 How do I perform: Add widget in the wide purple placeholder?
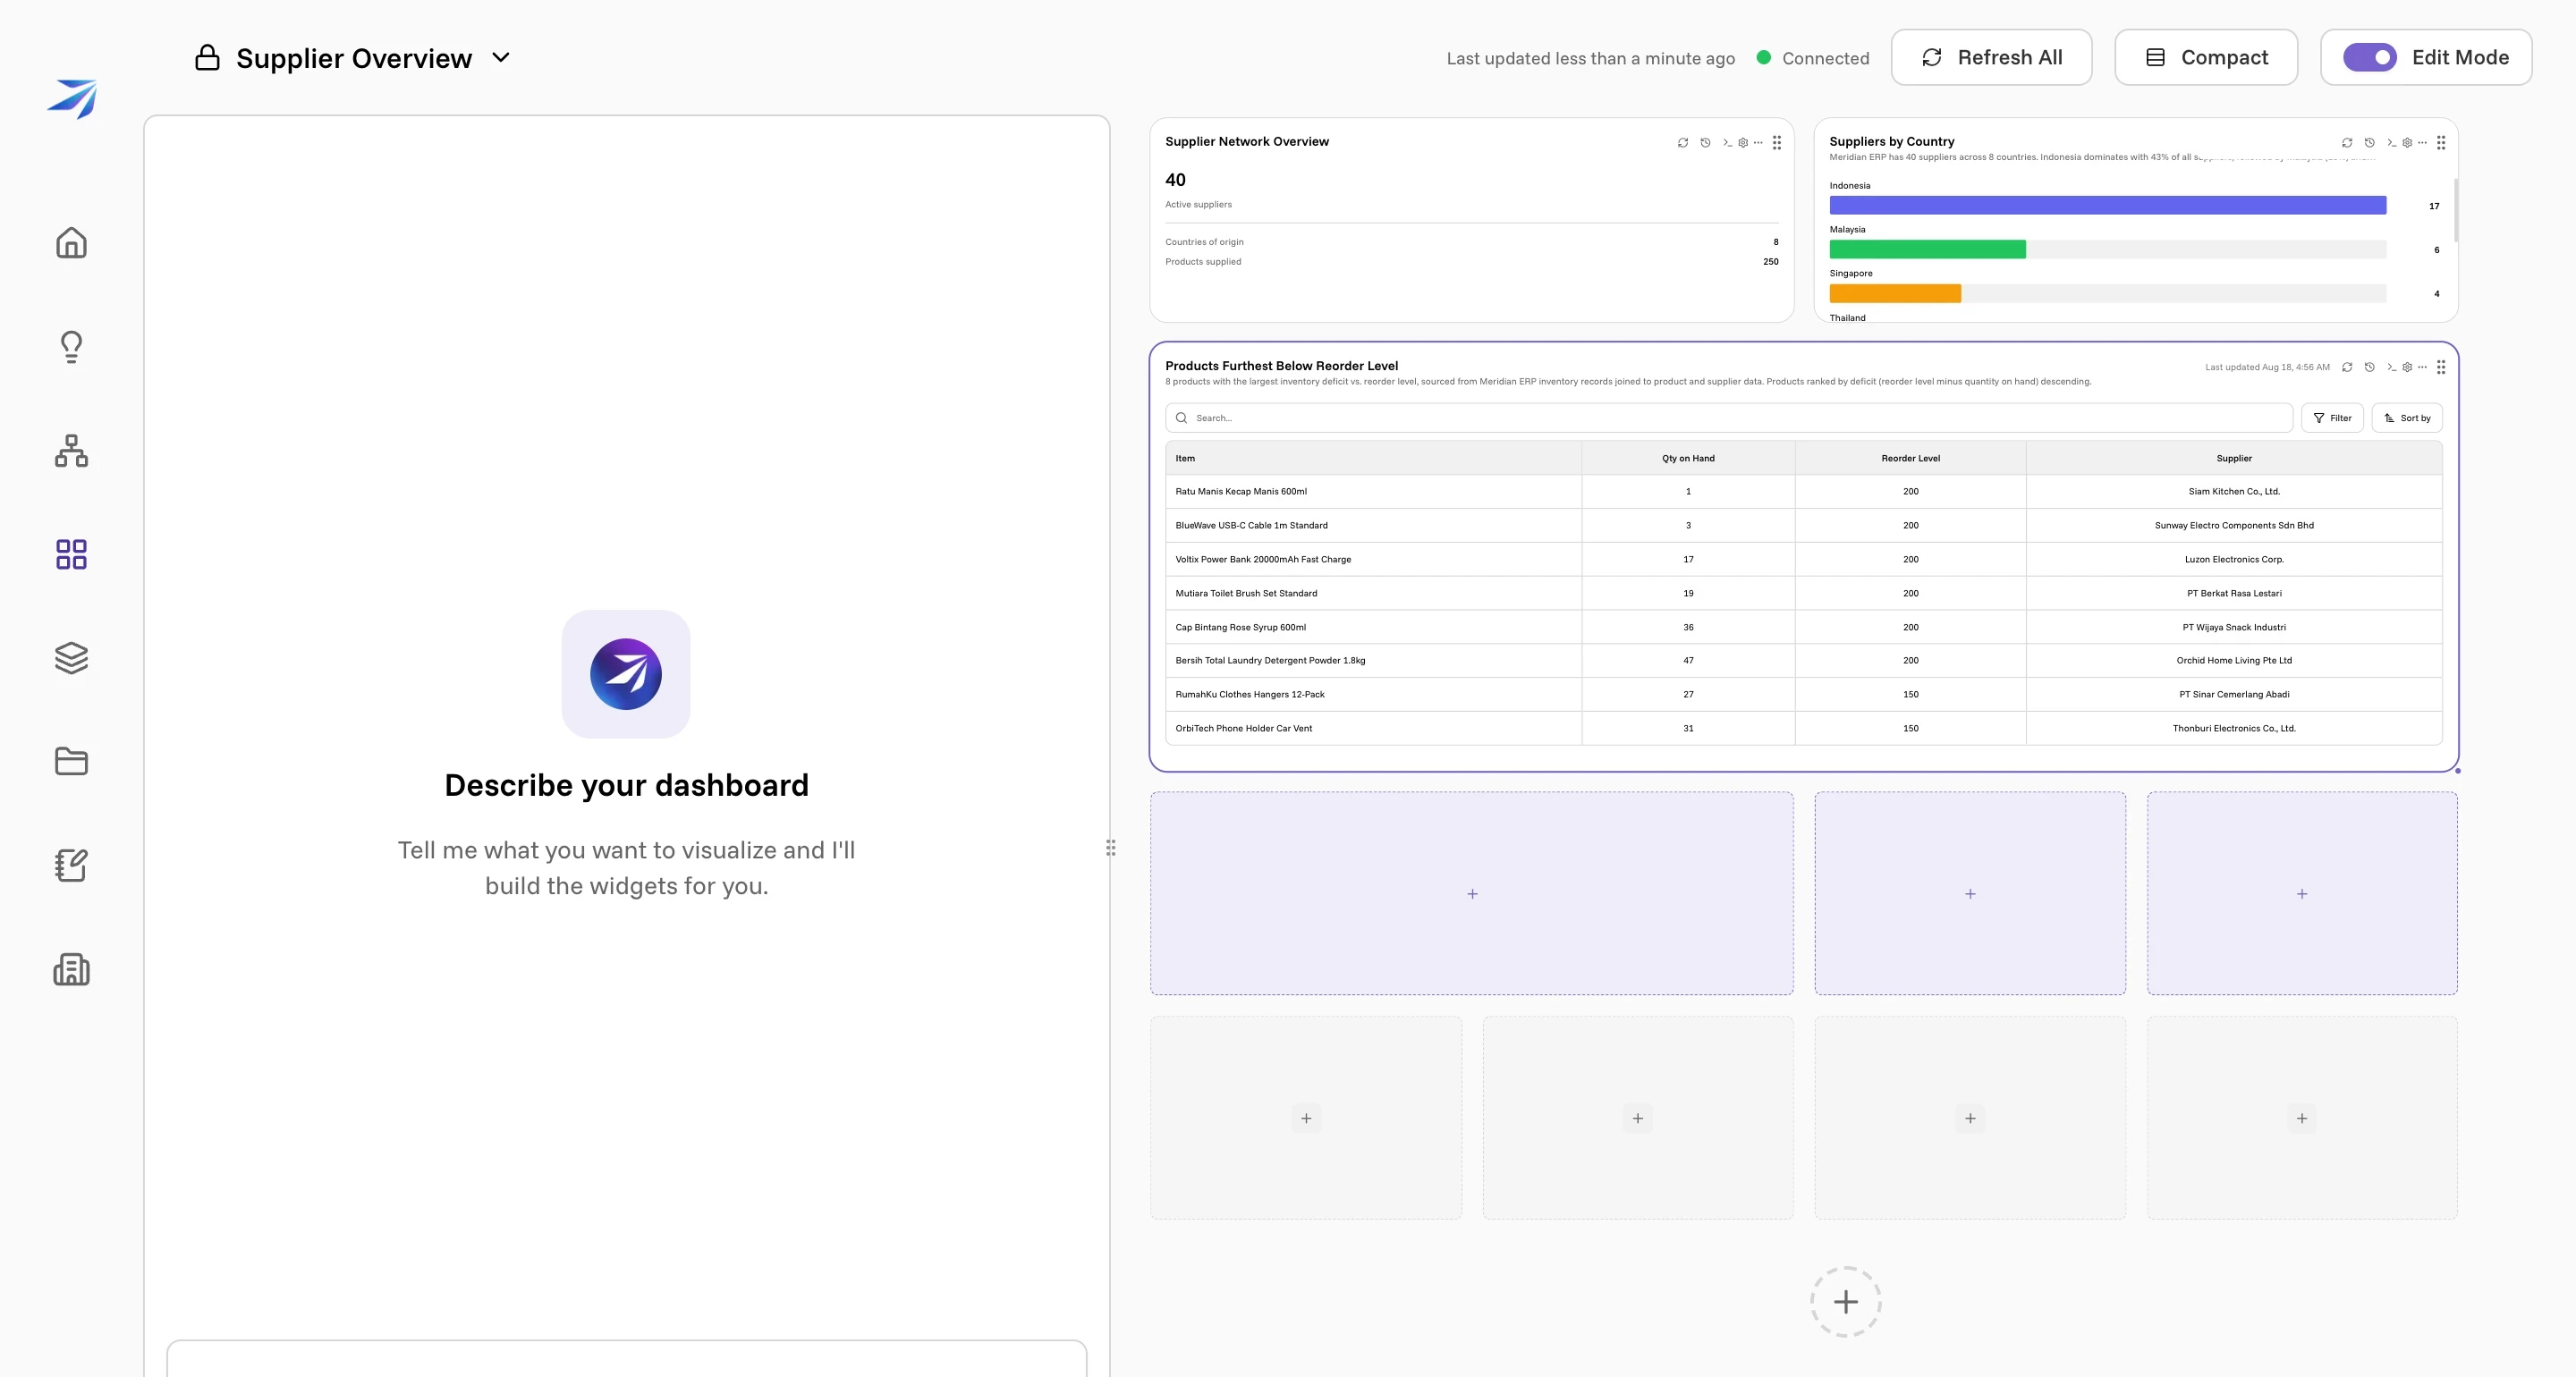1472,893
